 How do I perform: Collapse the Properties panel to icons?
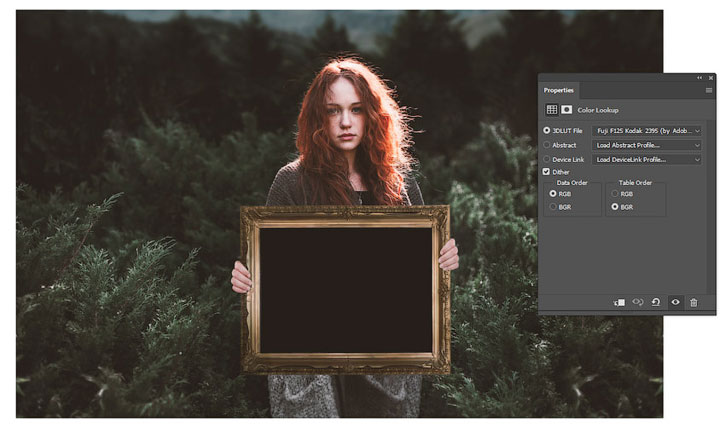(x=700, y=78)
